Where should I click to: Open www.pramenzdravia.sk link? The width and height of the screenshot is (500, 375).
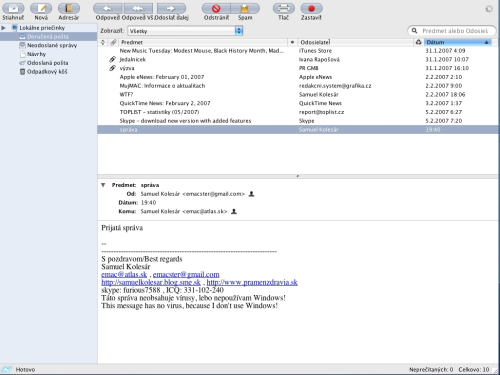pyautogui.click(x=252, y=282)
